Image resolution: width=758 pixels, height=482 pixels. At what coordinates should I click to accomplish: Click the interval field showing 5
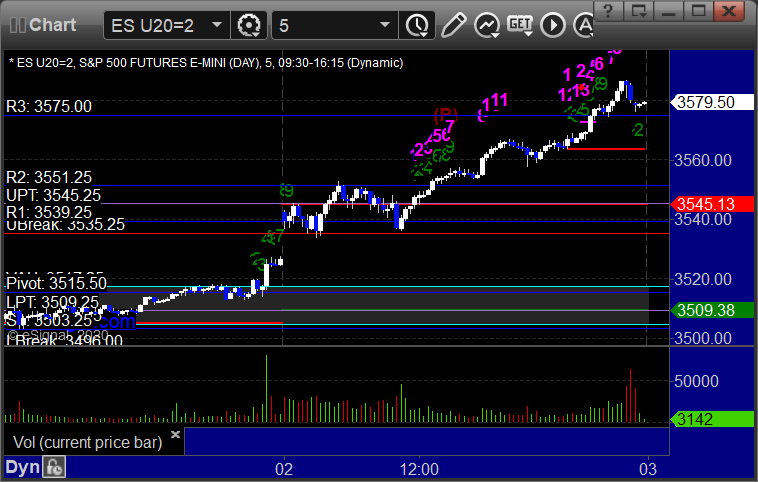pyautogui.click(x=335, y=25)
